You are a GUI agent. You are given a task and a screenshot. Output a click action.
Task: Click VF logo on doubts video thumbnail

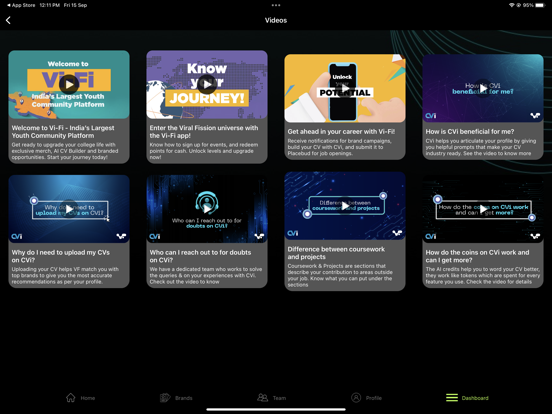point(259,237)
